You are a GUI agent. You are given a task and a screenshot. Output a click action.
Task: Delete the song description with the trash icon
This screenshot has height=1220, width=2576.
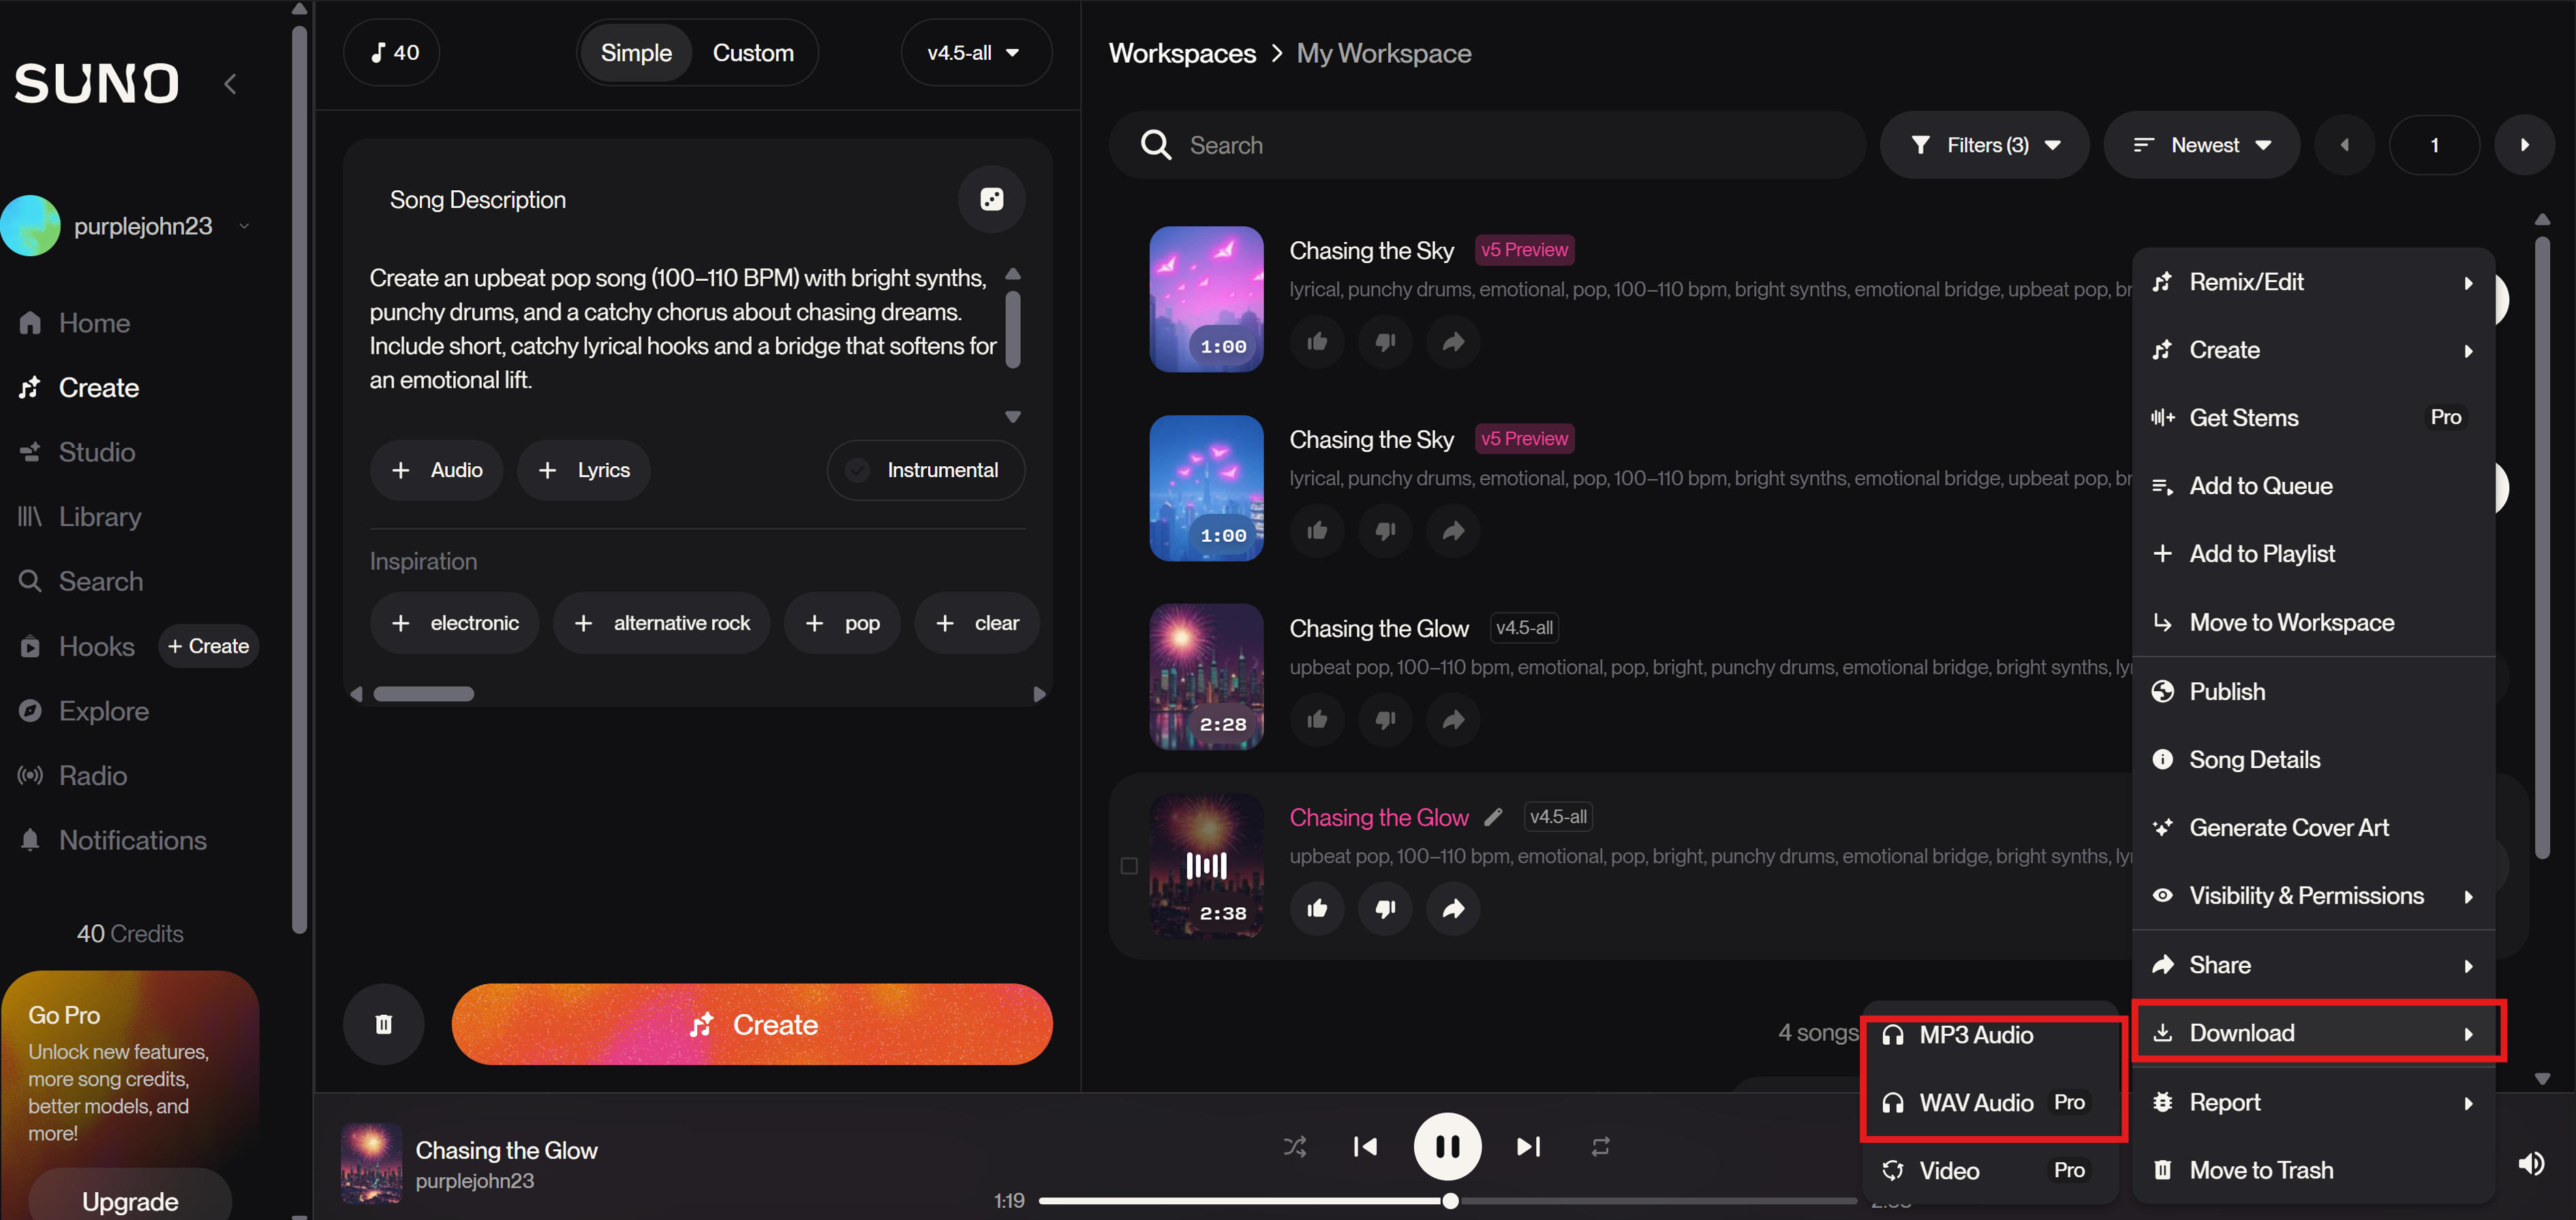383,1024
